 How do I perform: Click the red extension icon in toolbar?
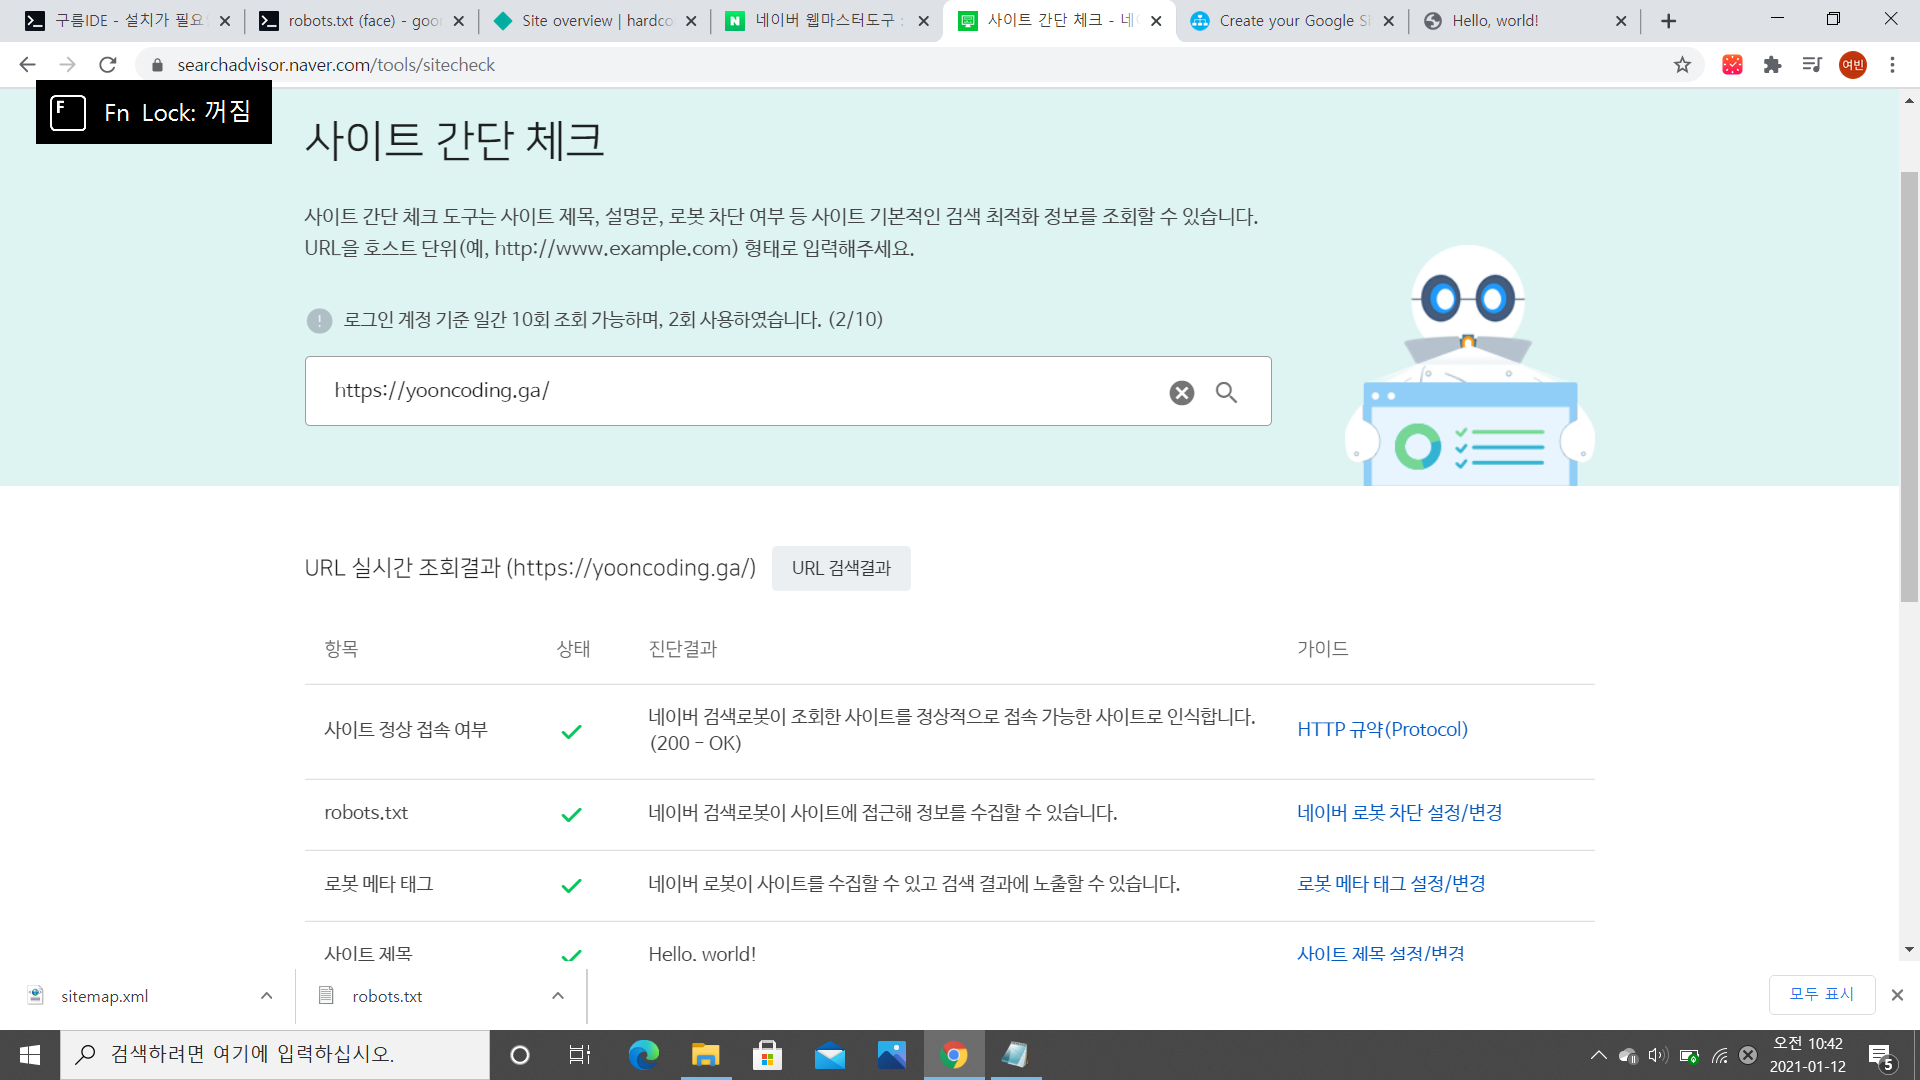click(x=1732, y=65)
